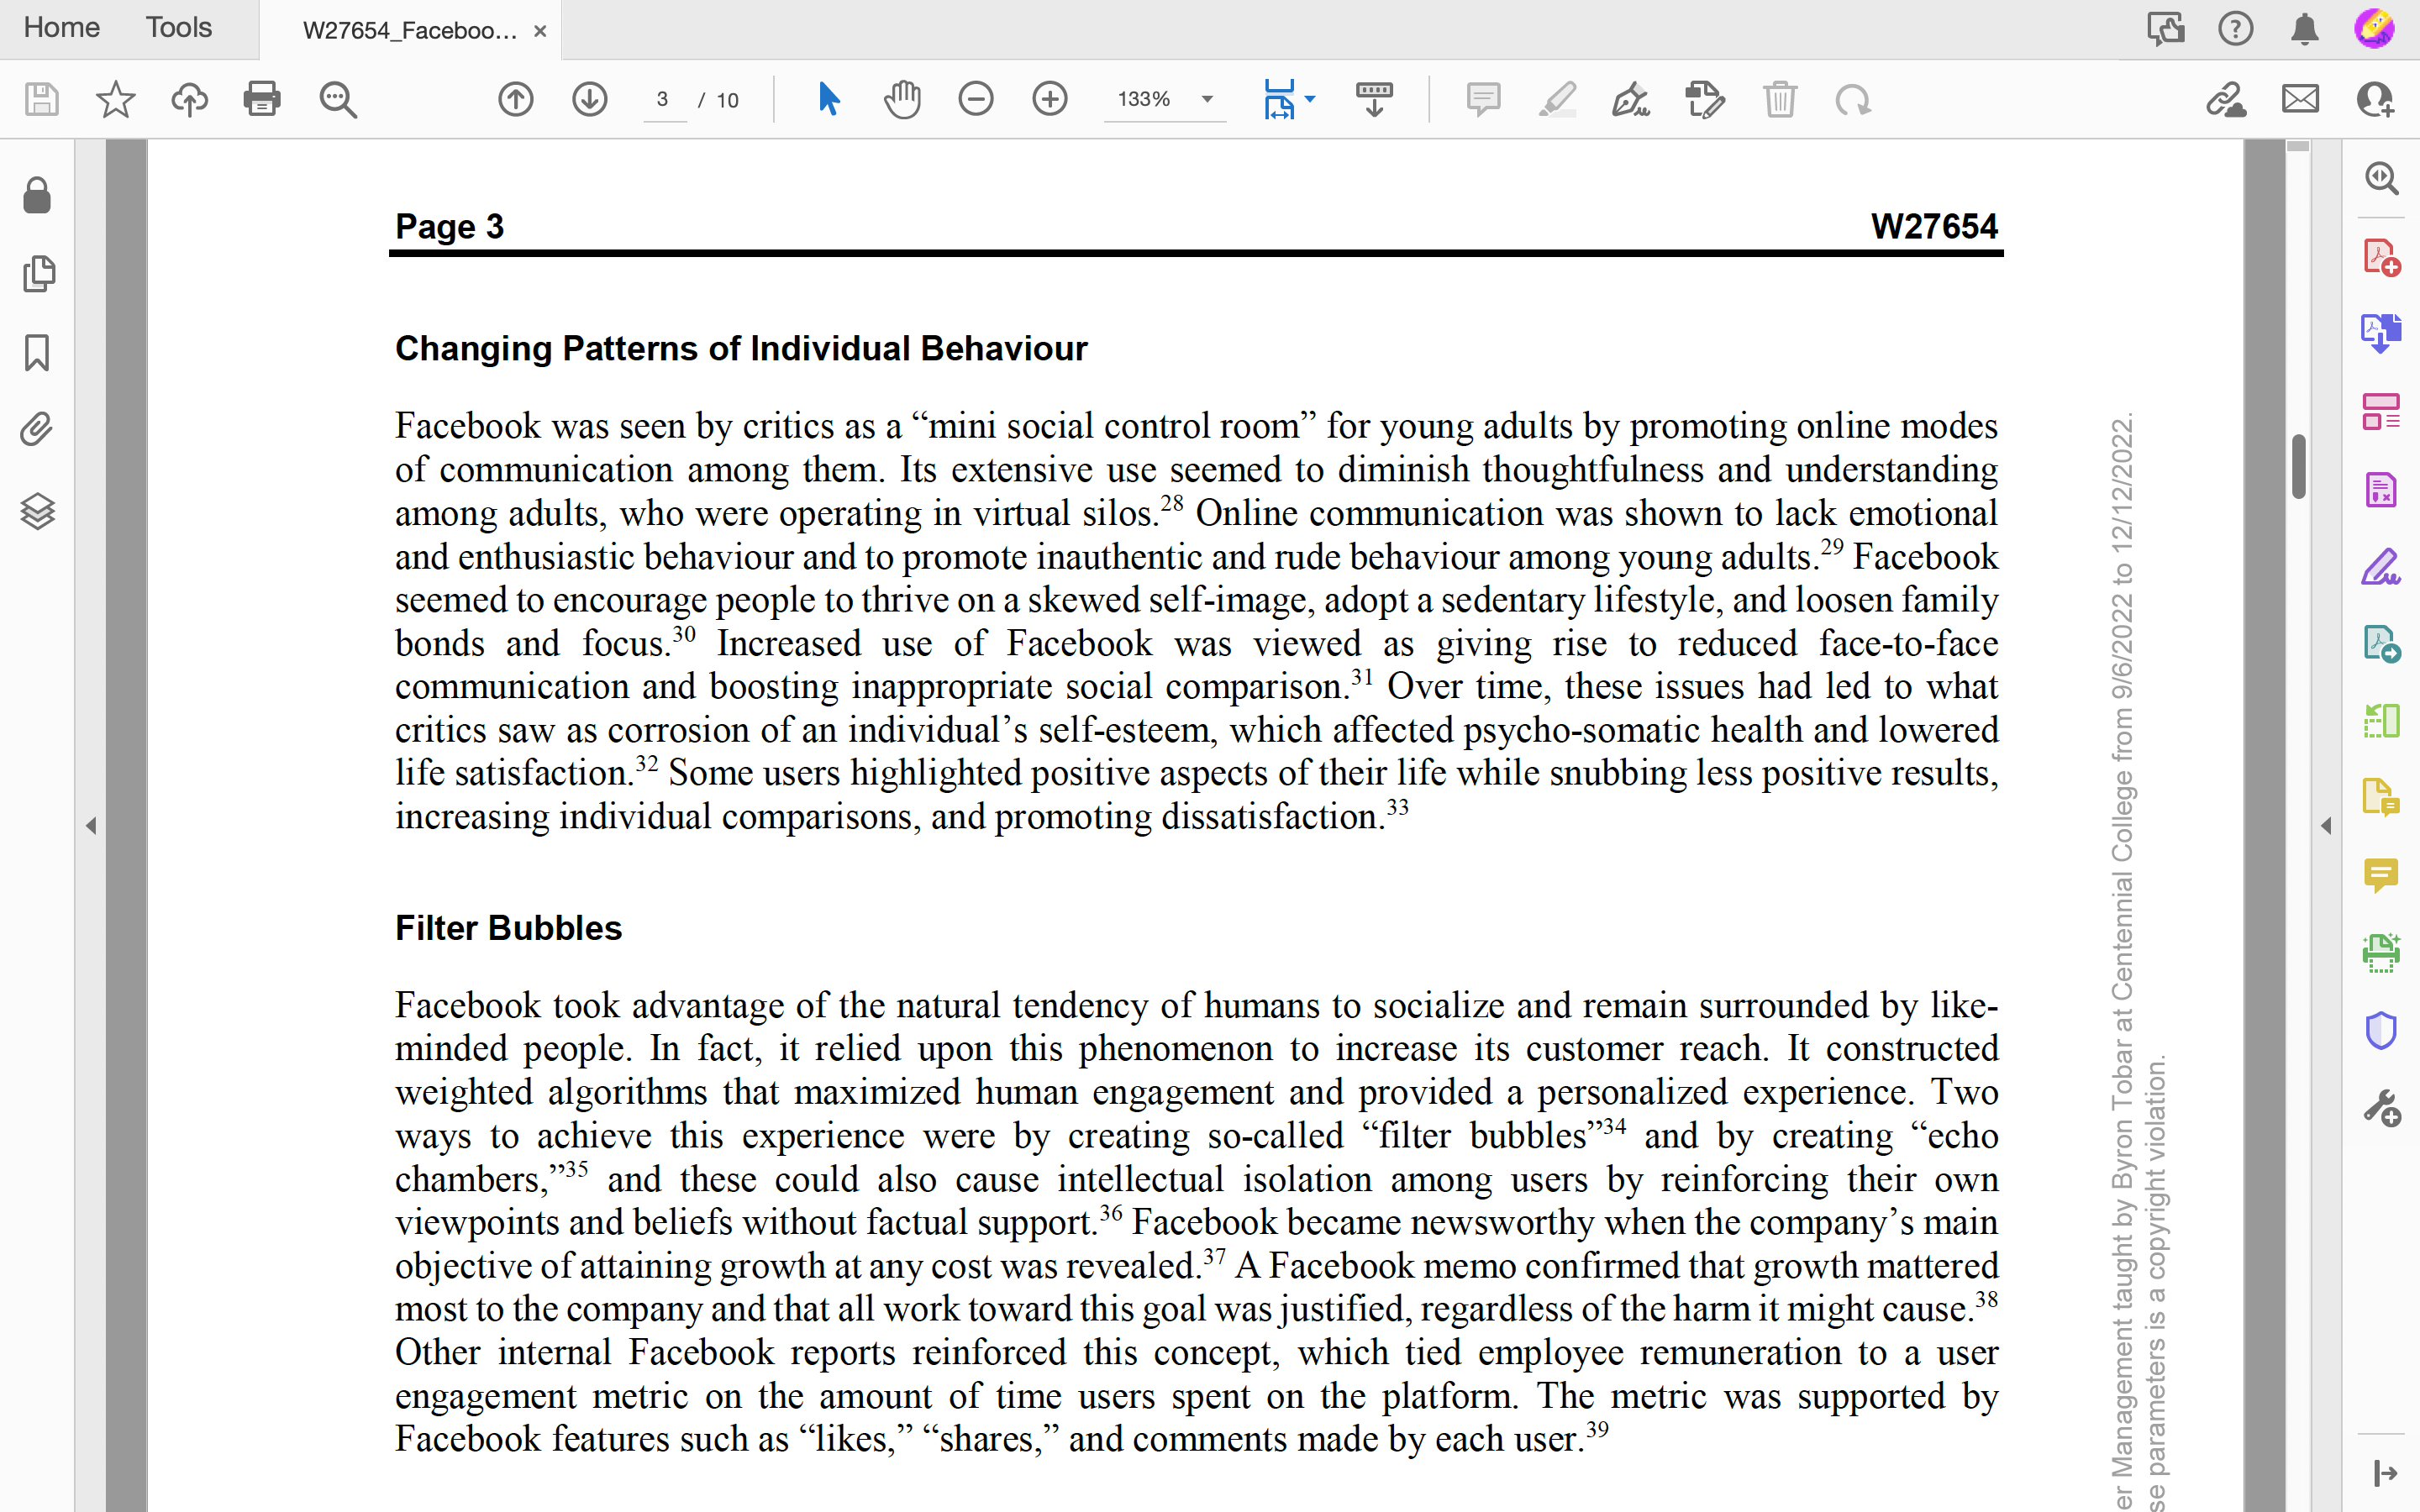Switch to the Tools tab
Viewport: 2420px width, 1512px height.
(x=178, y=28)
